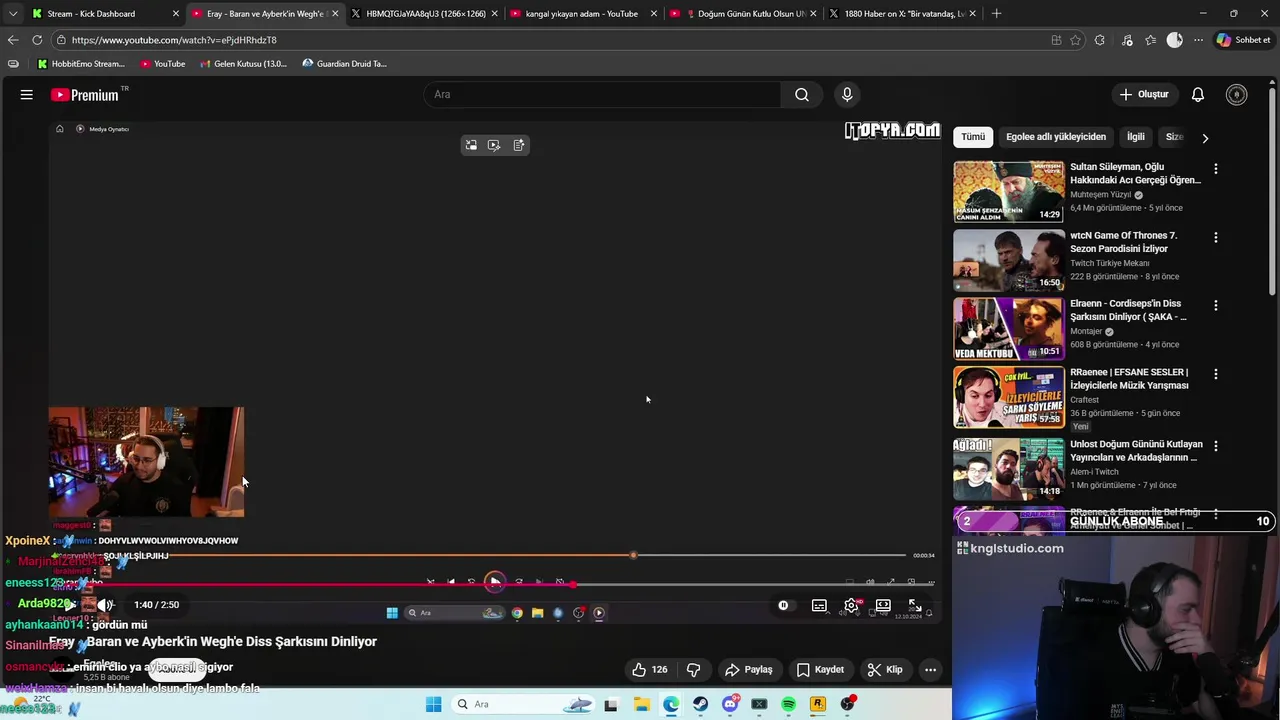Open options menu for RRaenee EFSANE SESLER
The height and width of the screenshot is (720, 1280).
[1216, 374]
